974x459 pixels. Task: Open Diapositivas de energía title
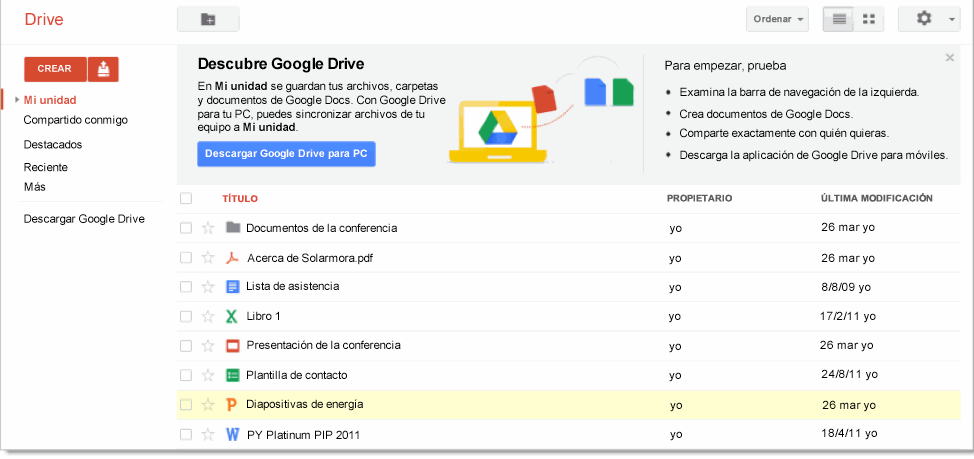pyautogui.click(x=305, y=404)
